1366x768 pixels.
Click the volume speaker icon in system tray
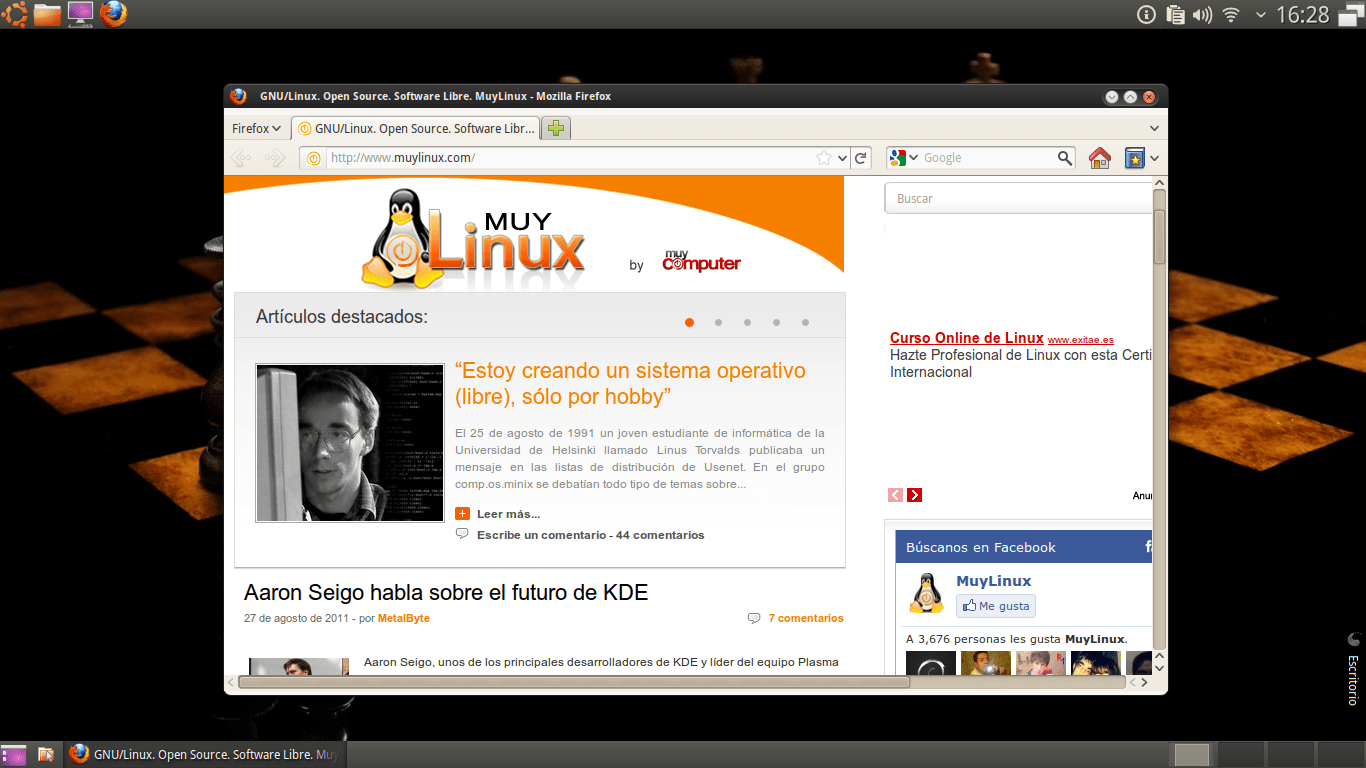(x=1203, y=15)
